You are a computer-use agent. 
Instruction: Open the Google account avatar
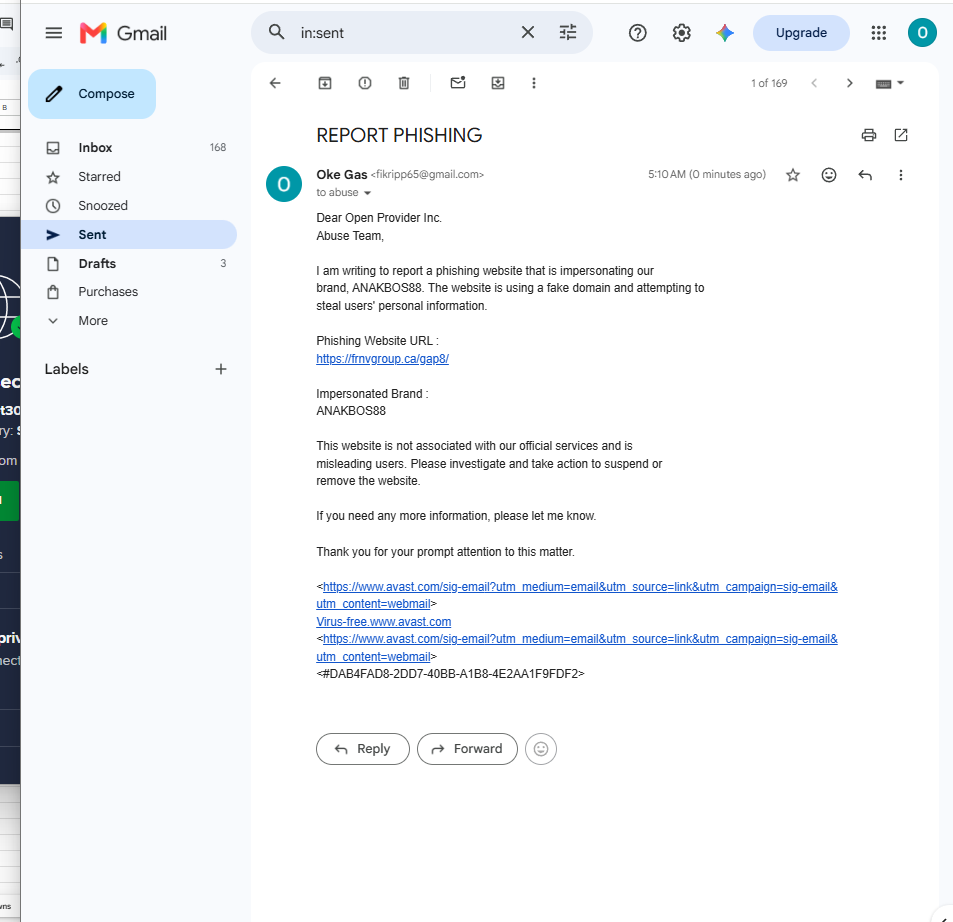[922, 33]
